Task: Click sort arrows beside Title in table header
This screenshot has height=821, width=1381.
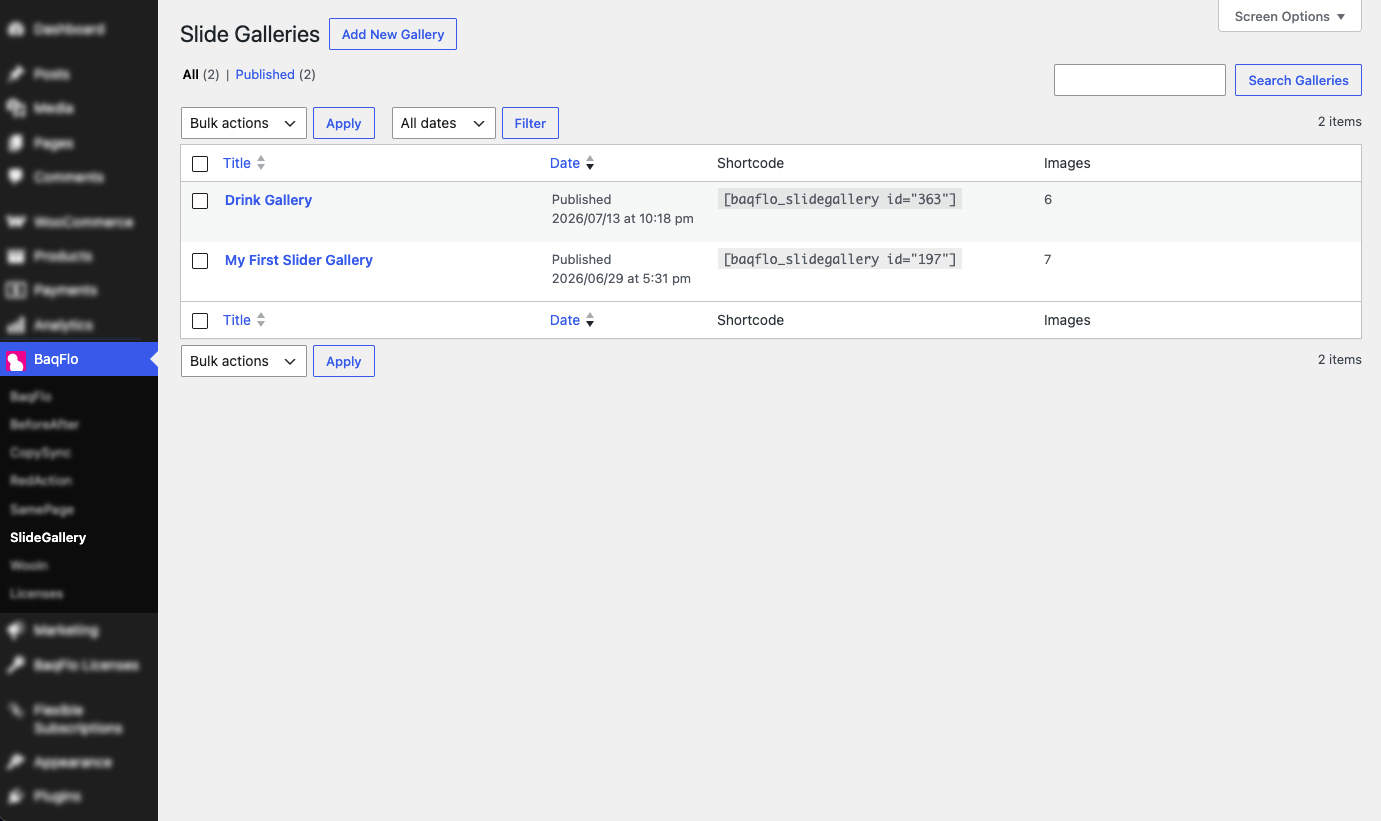Action: pos(261,163)
